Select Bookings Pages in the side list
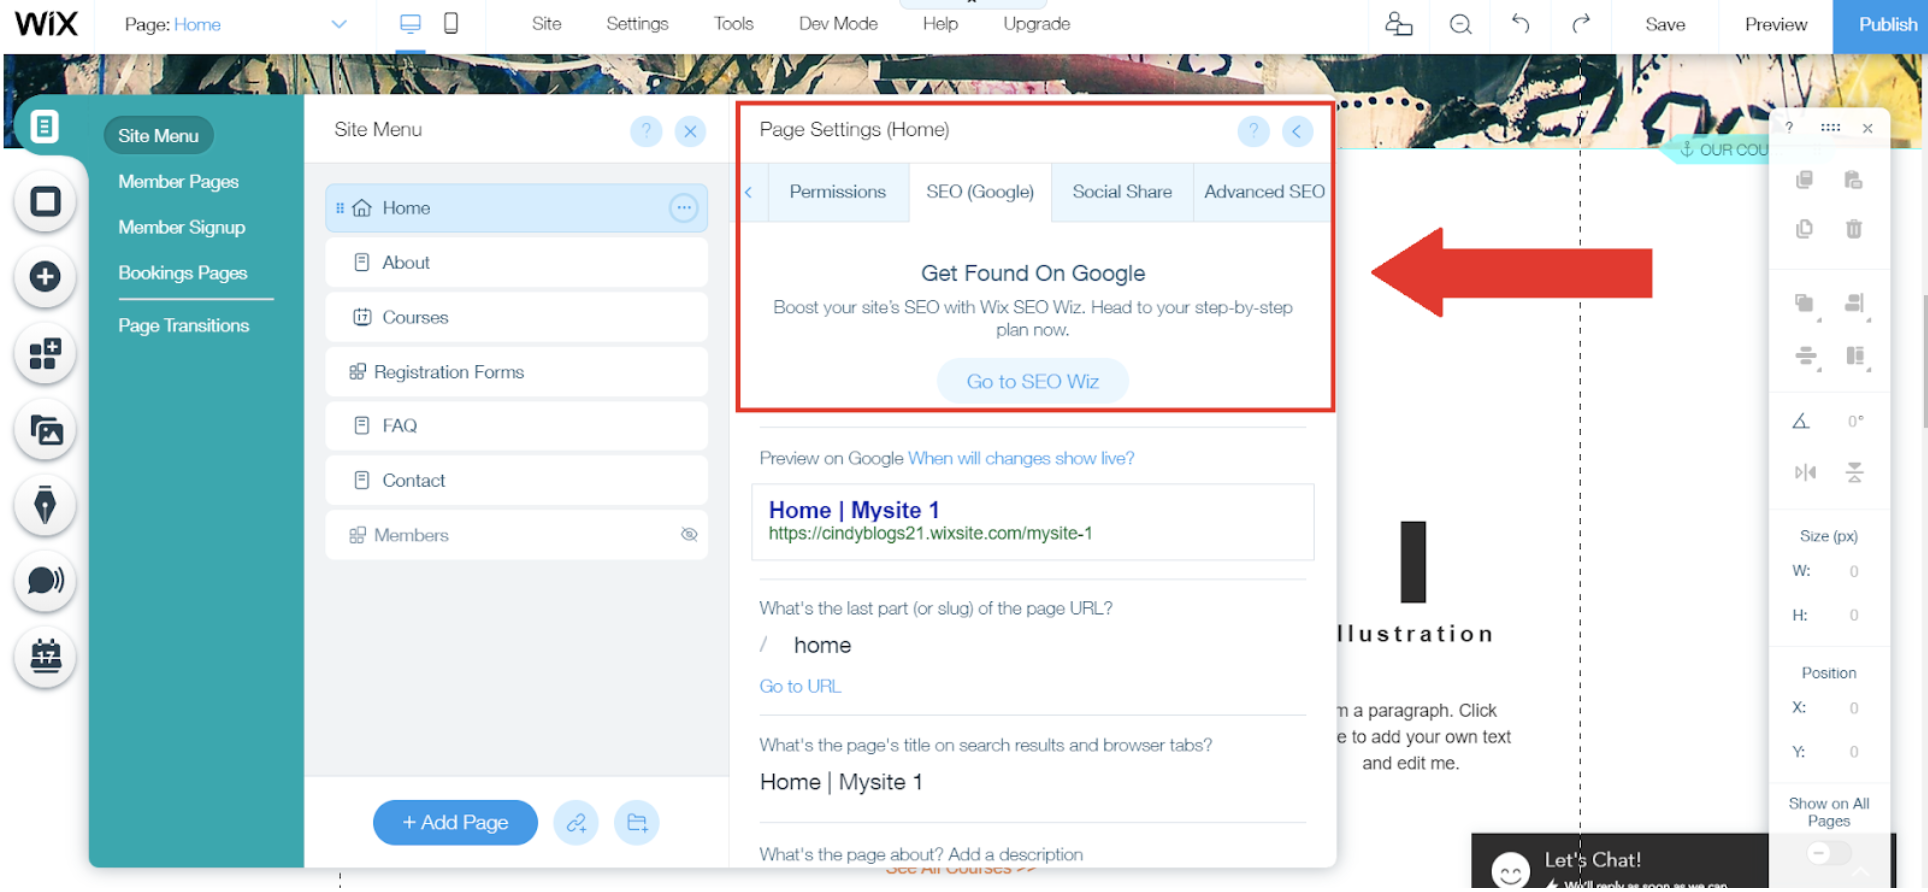 coord(183,273)
